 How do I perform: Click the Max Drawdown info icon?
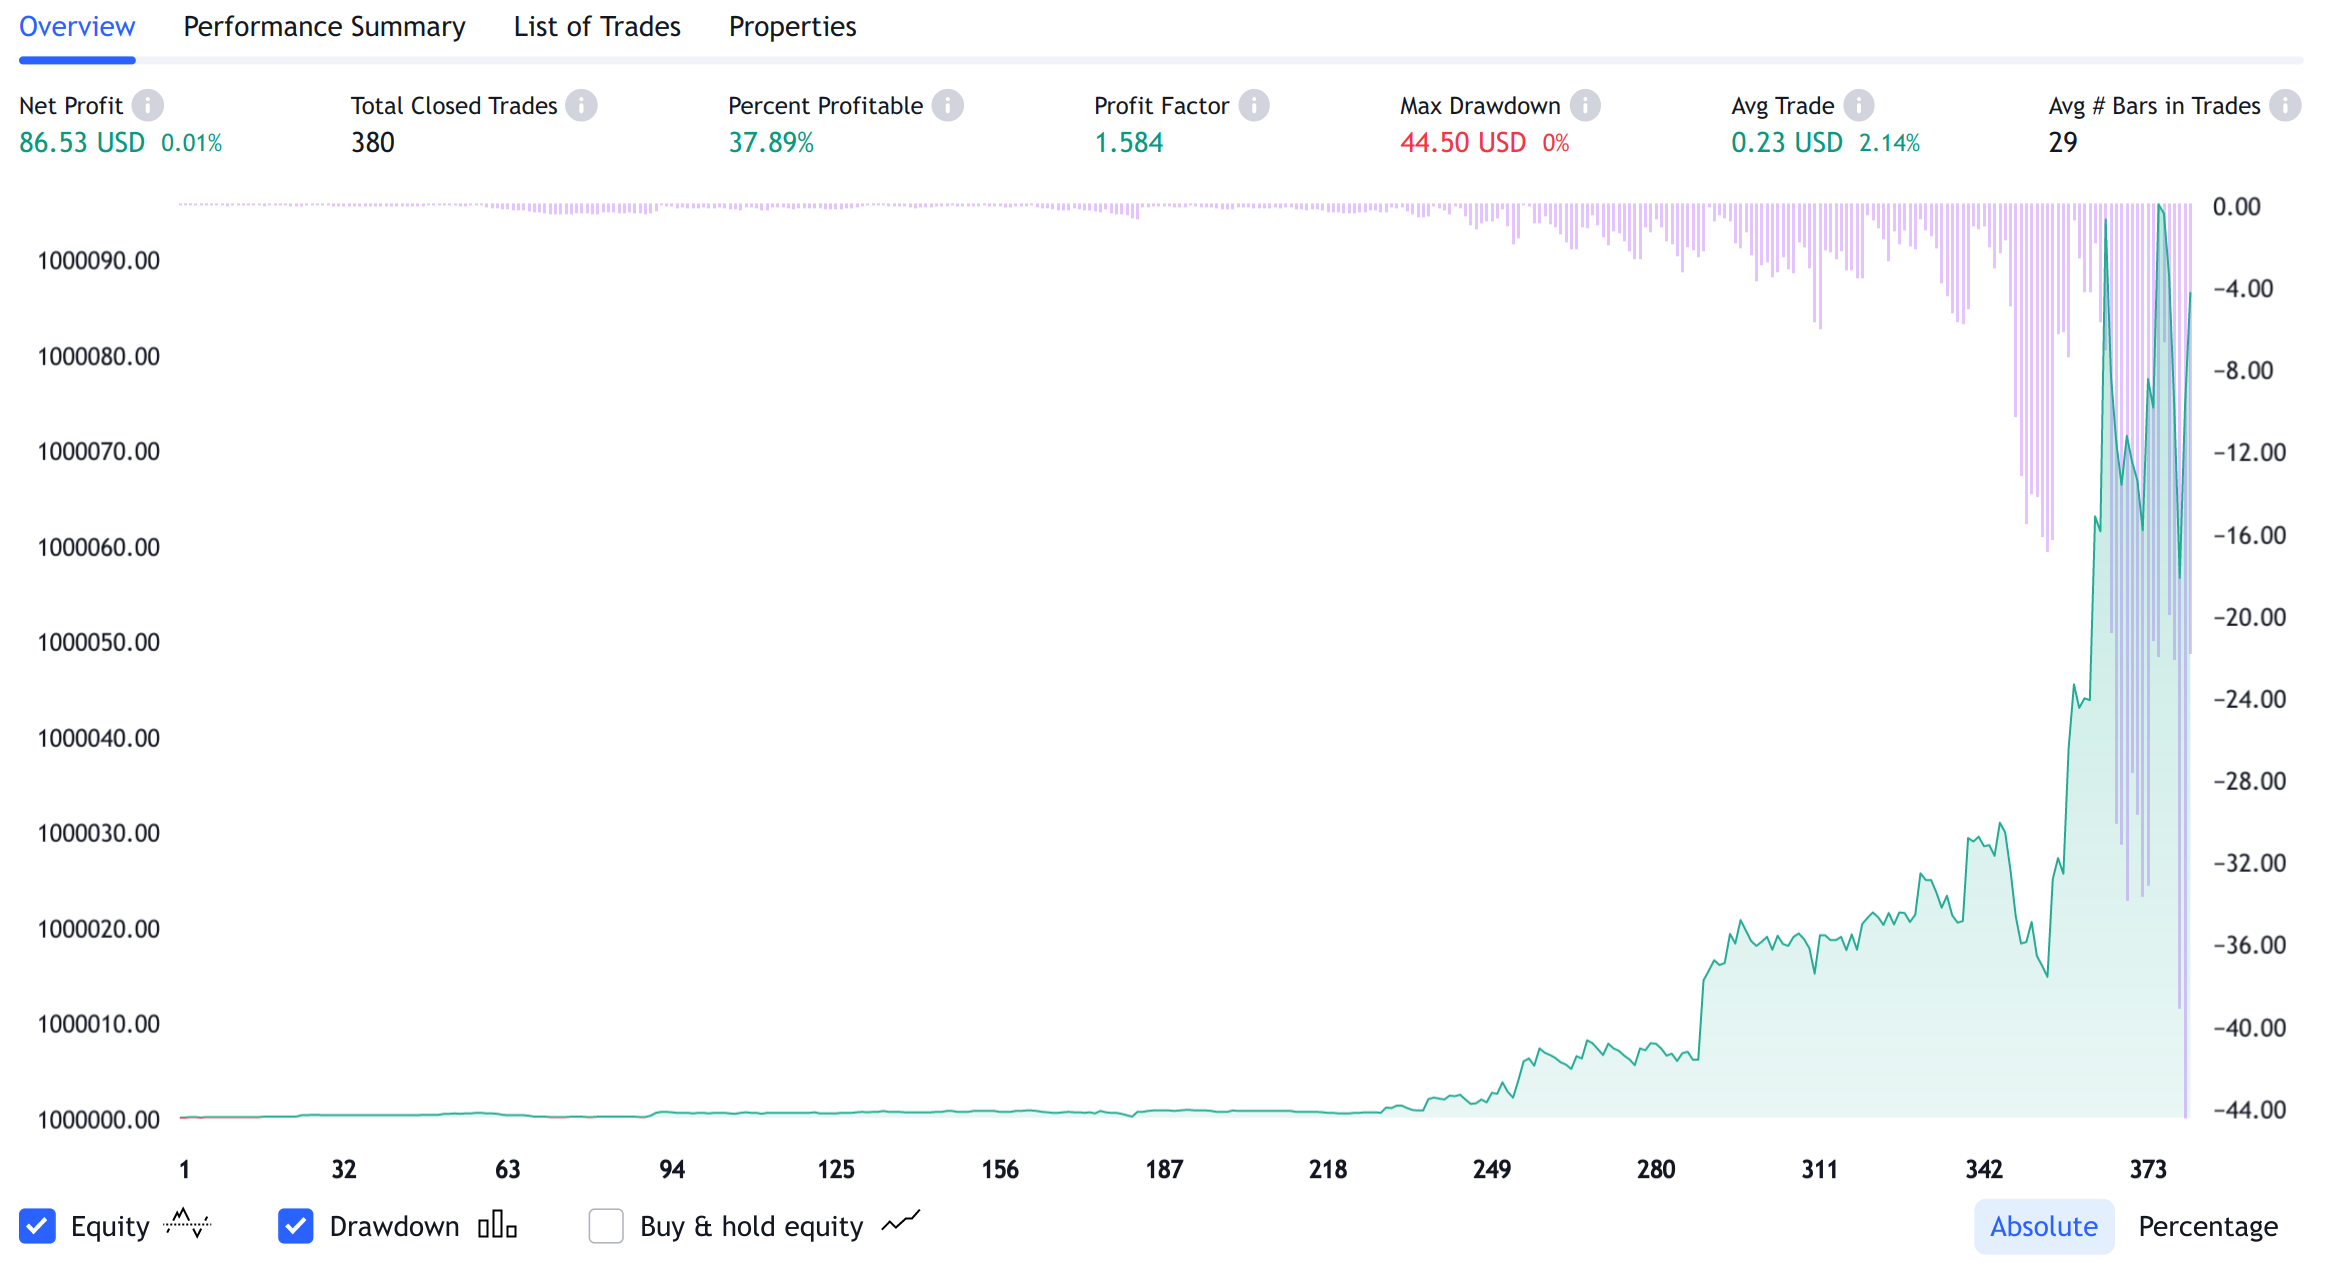[x=1585, y=105]
